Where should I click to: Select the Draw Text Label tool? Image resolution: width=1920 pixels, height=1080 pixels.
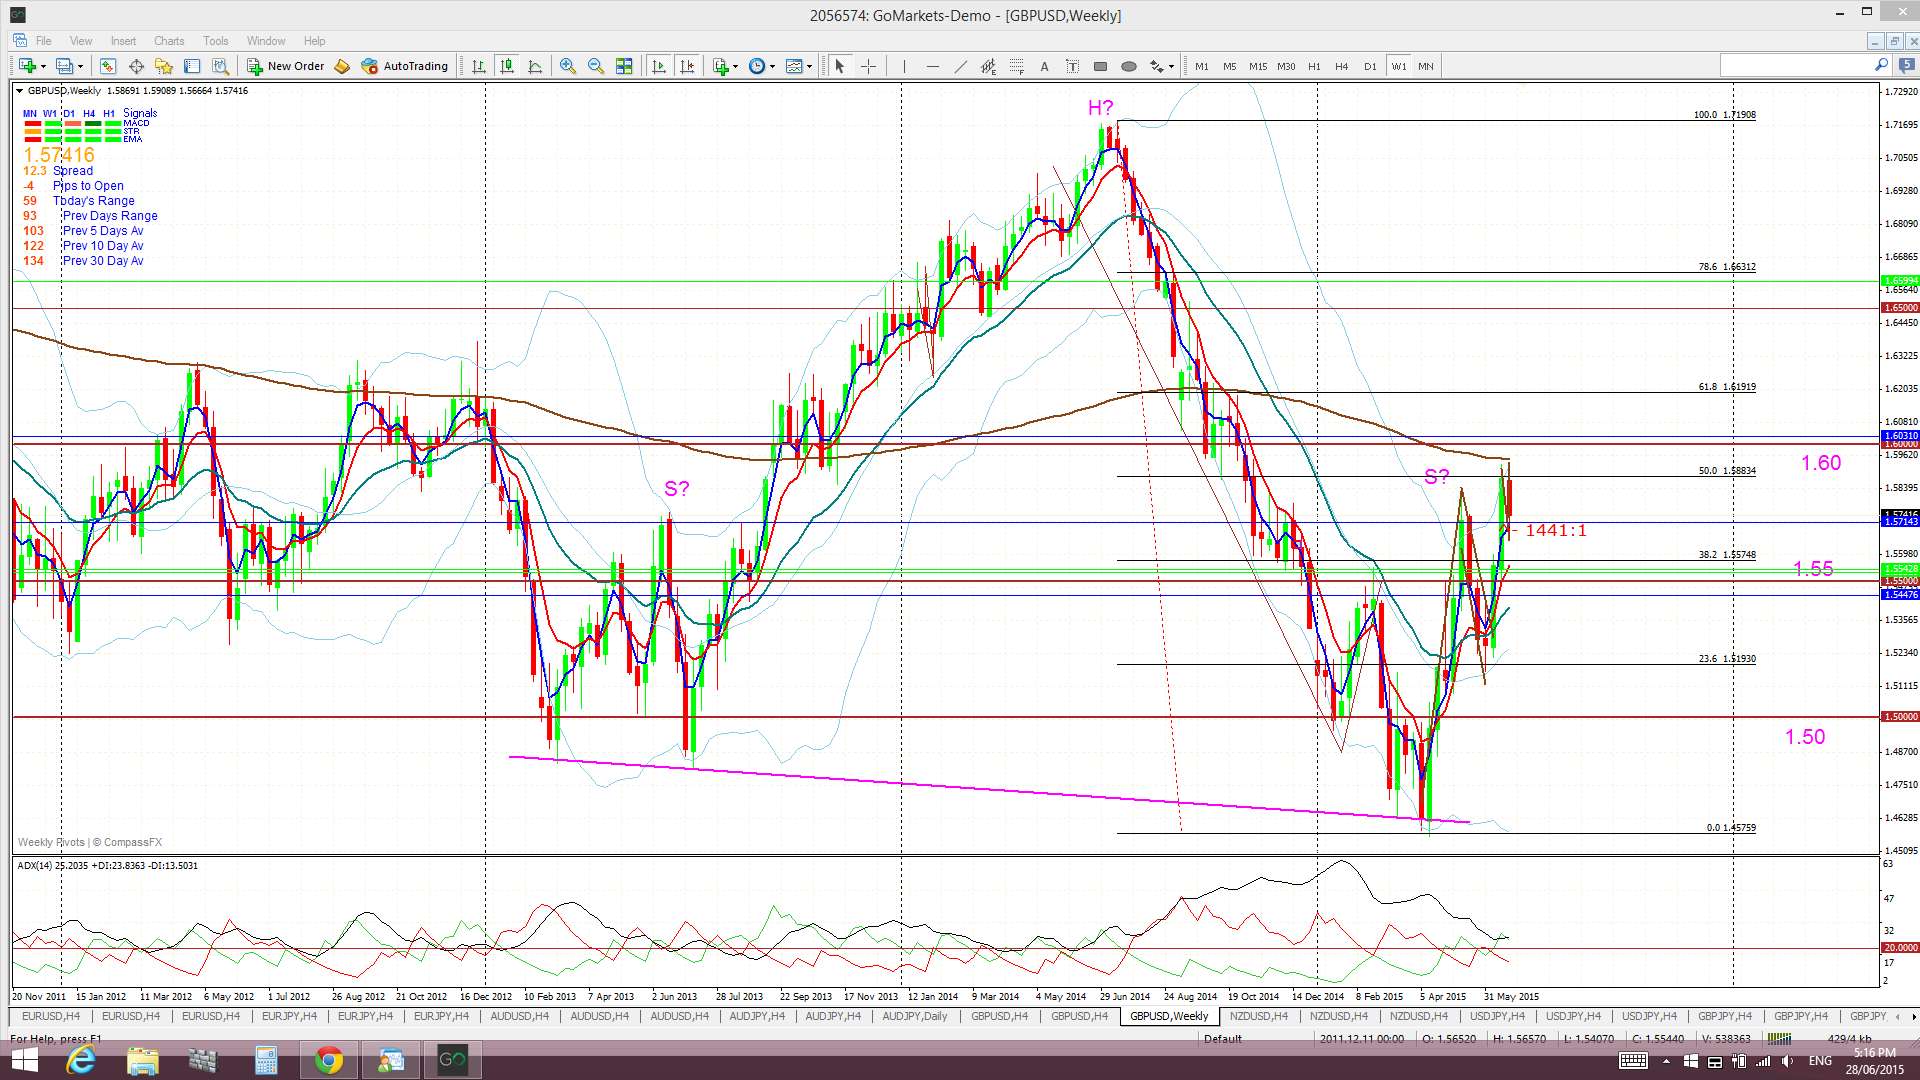pyautogui.click(x=1072, y=66)
